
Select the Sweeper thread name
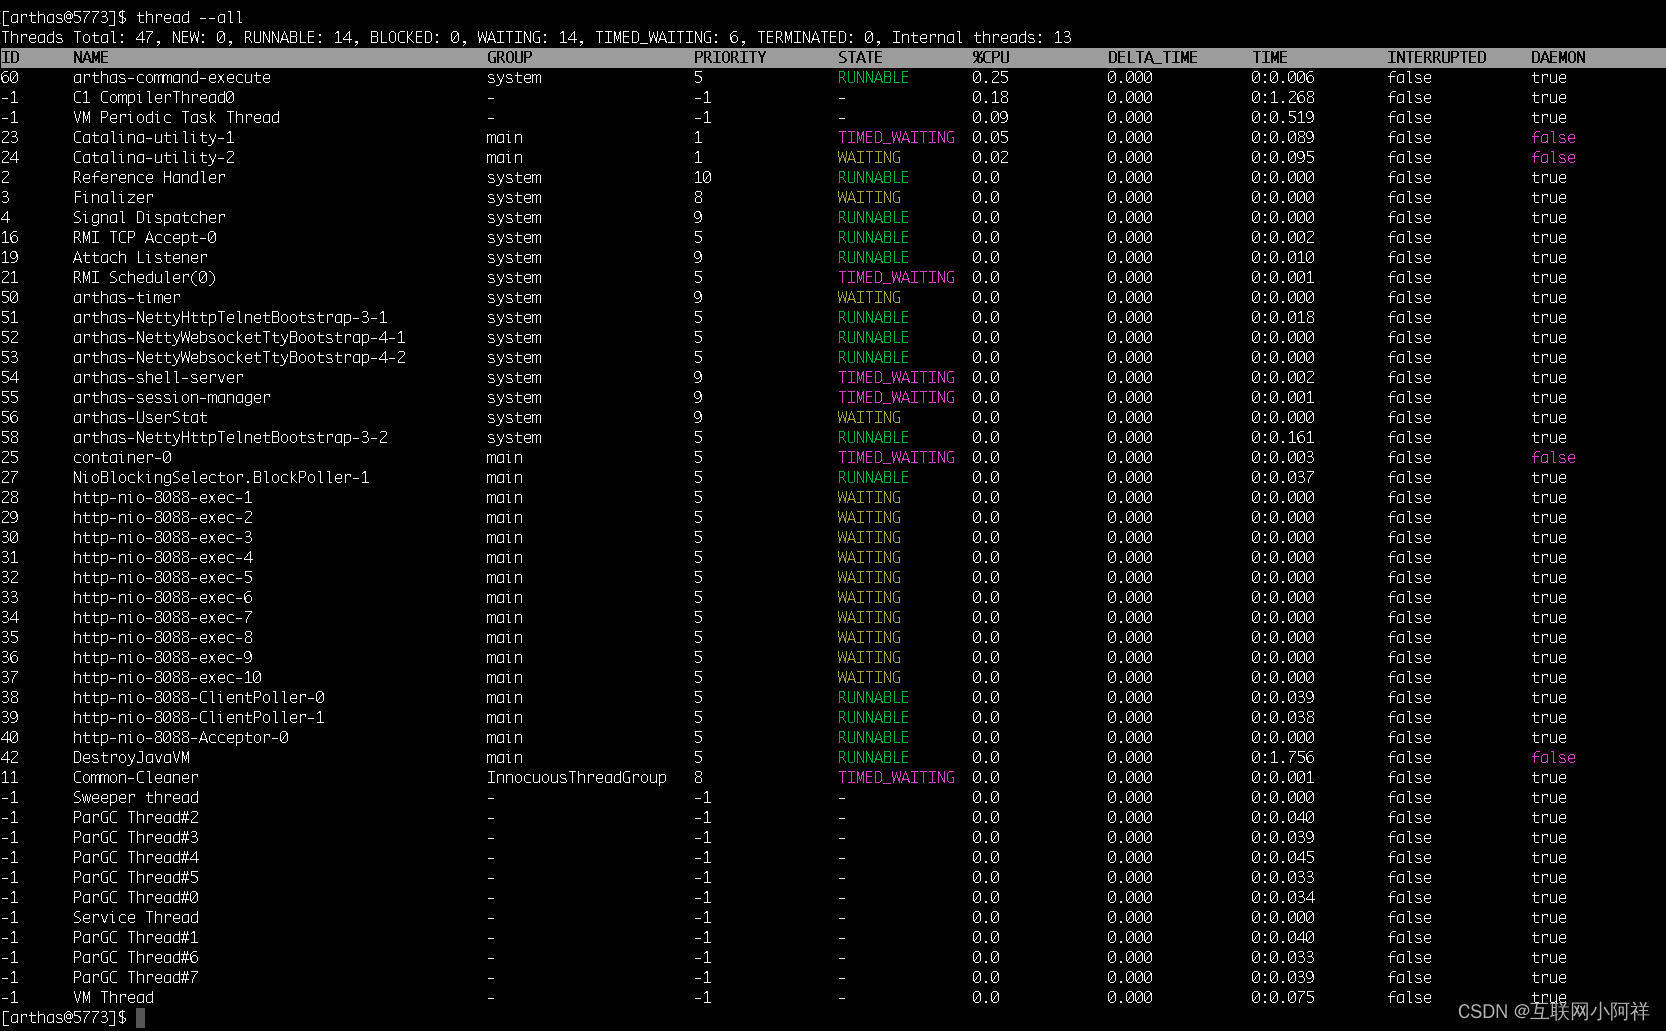click(x=136, y=797)
